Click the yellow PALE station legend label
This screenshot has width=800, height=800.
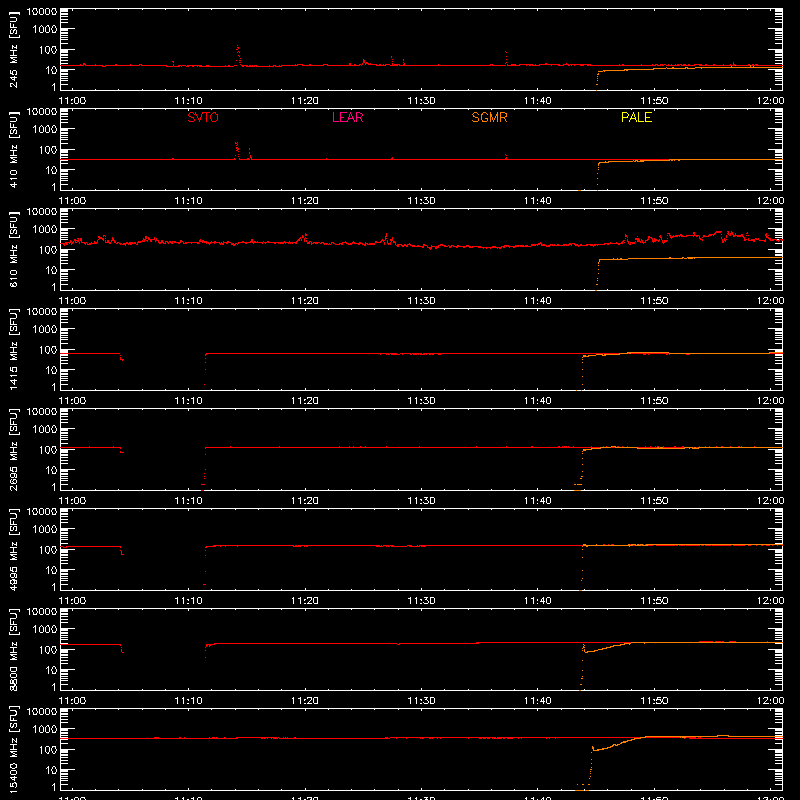point(636,117)
